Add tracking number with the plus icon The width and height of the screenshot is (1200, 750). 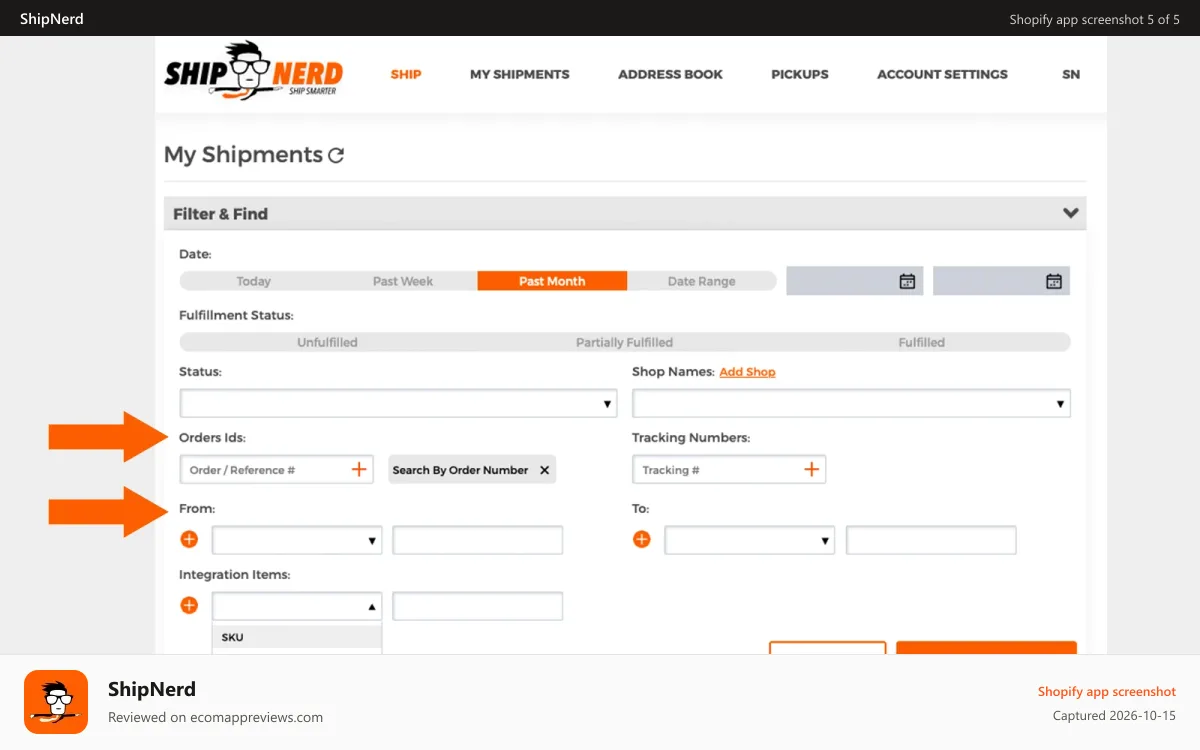coord(812,469)
